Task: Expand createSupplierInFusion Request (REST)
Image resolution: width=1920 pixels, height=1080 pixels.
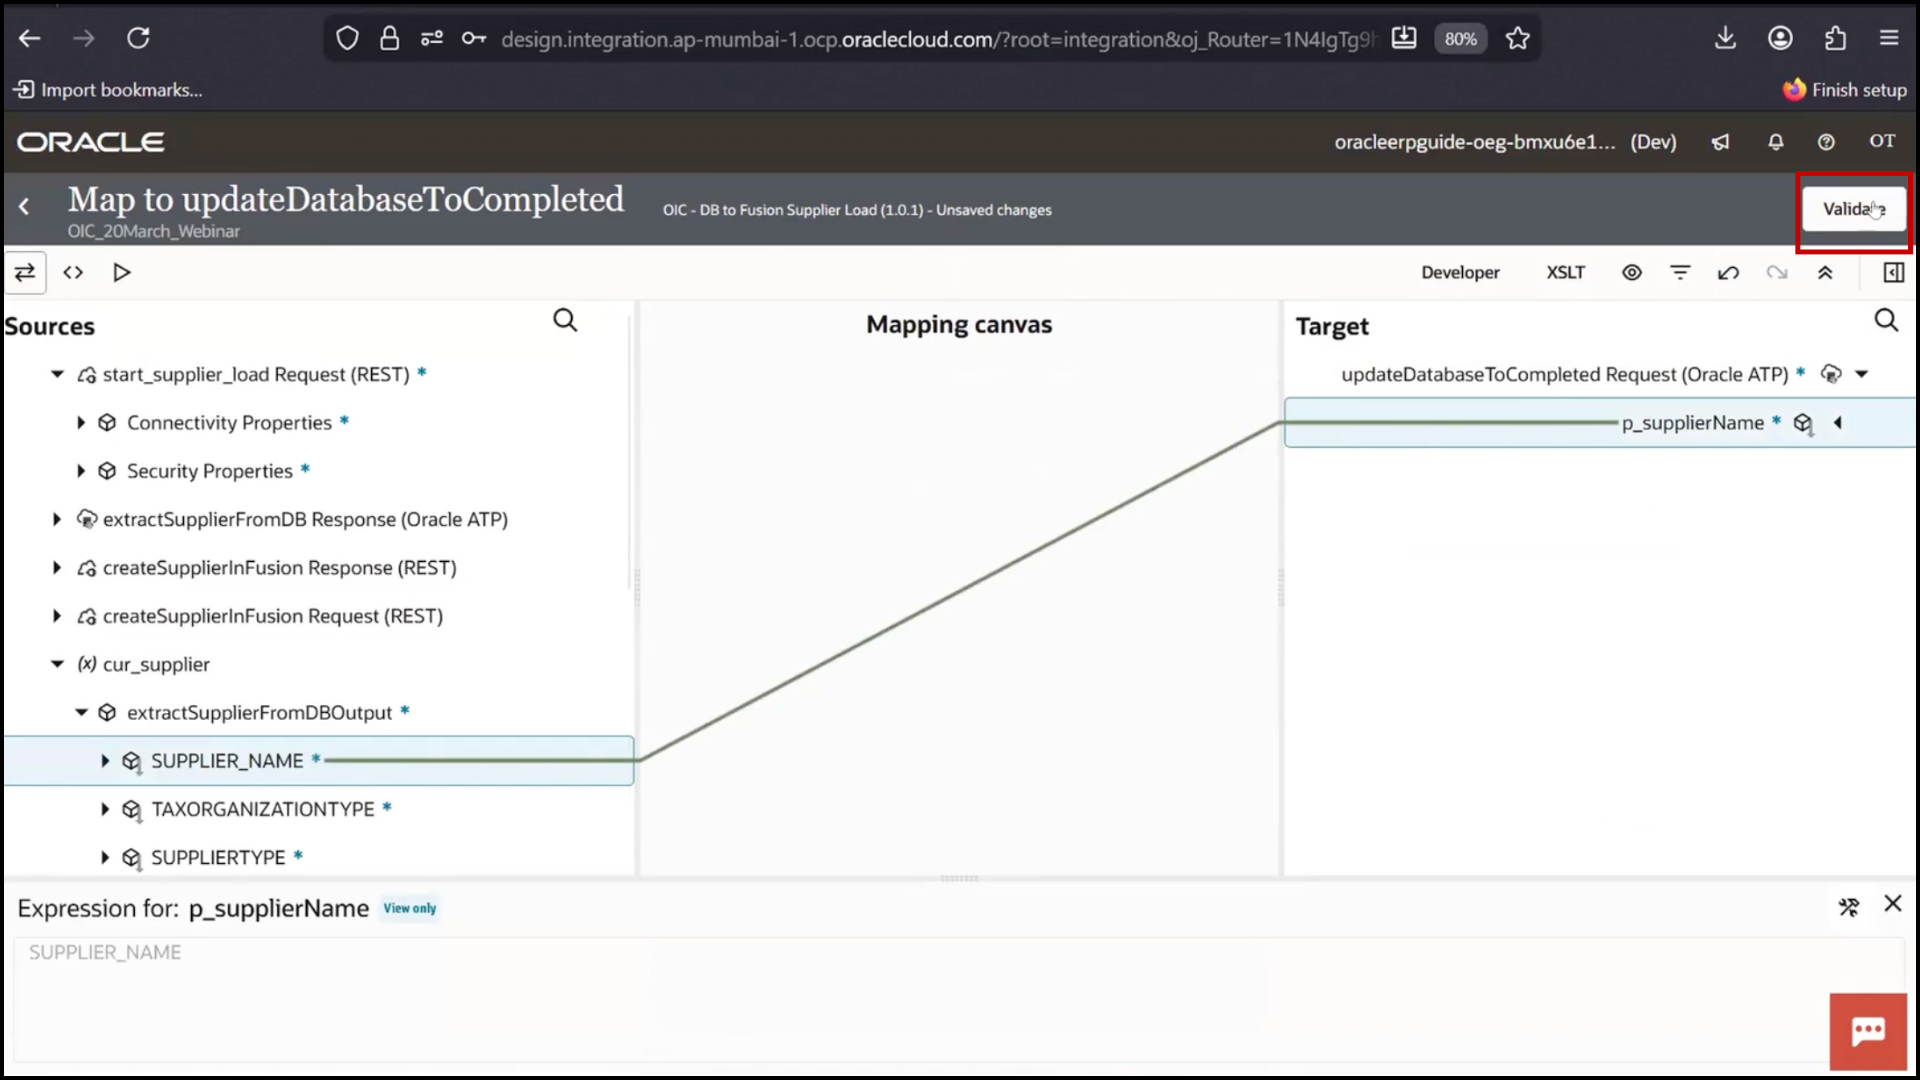Action: click(57, 616)
